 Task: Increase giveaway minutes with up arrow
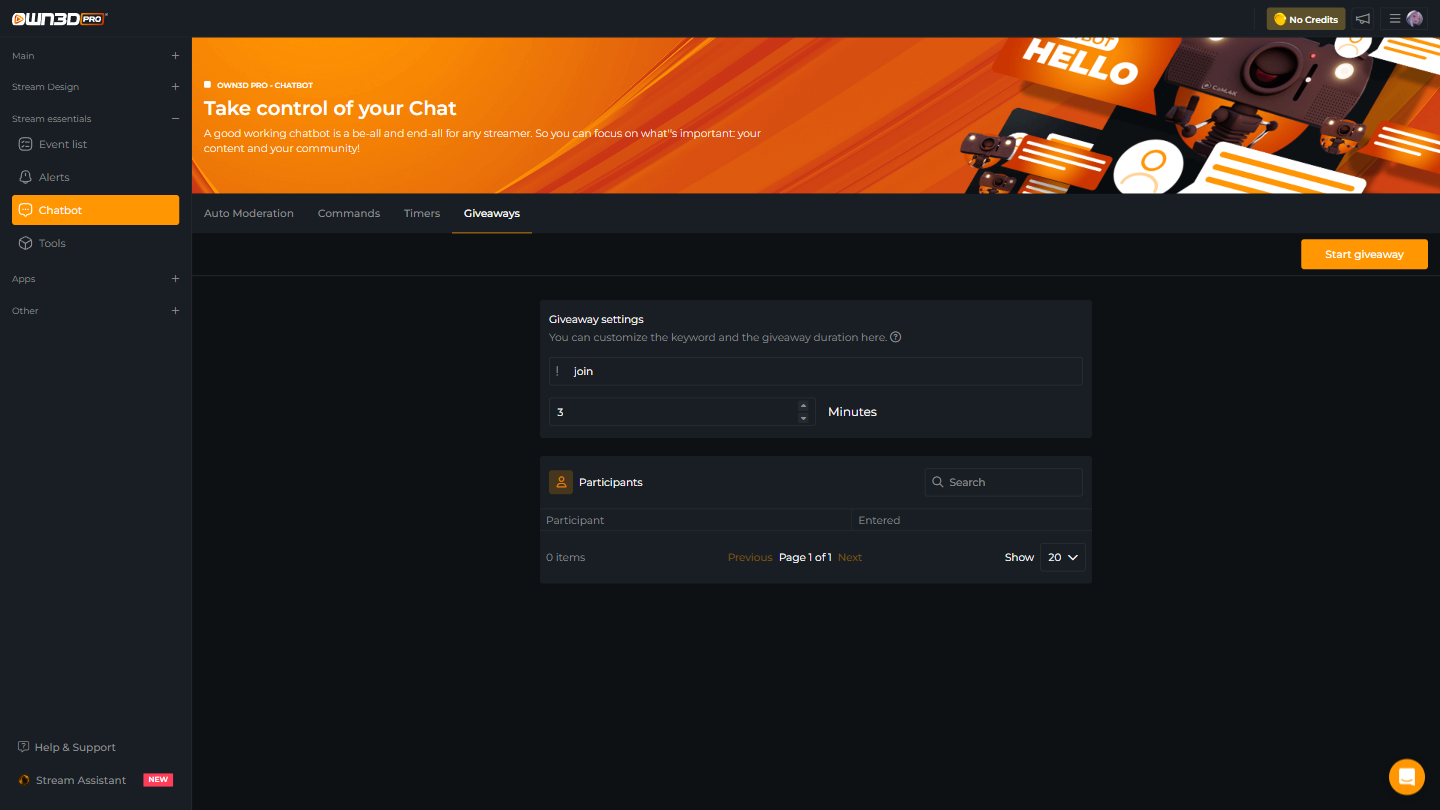click(x=803, y=406)
